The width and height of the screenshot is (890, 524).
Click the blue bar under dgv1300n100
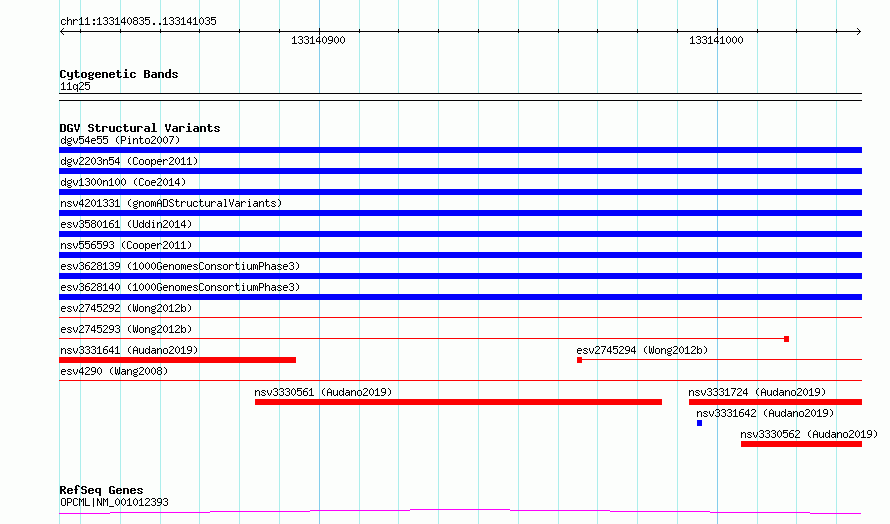click(460, 192)
